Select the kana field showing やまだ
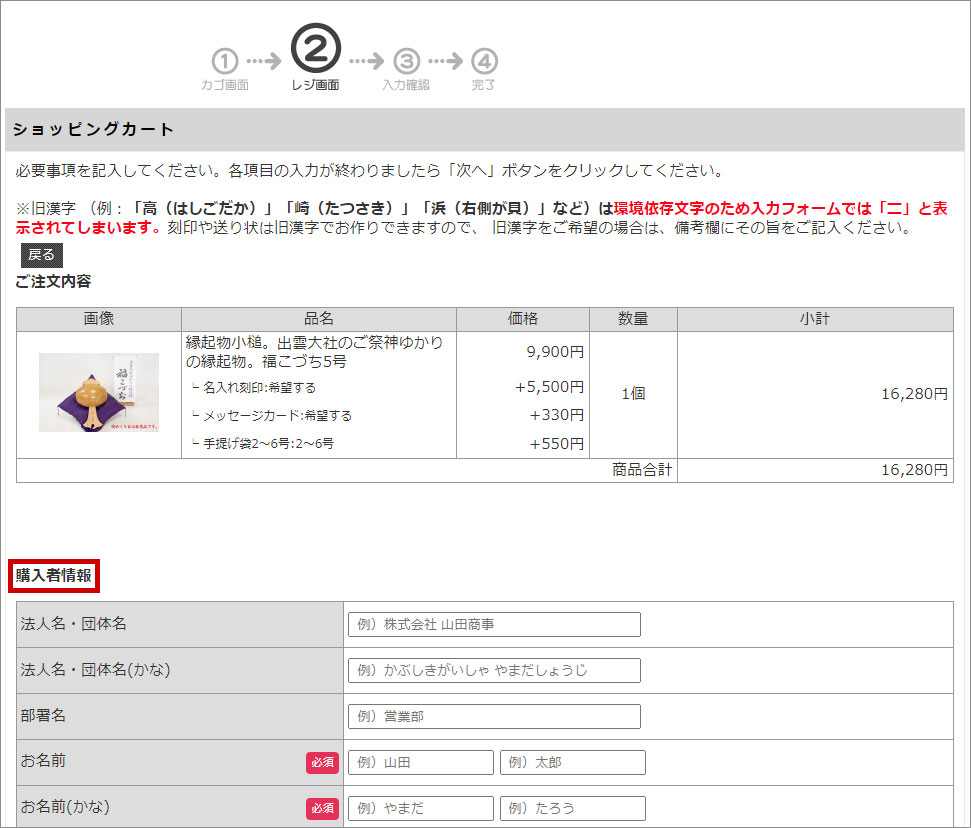The width and height of the screenshot is (971, 828). (421, 808)
